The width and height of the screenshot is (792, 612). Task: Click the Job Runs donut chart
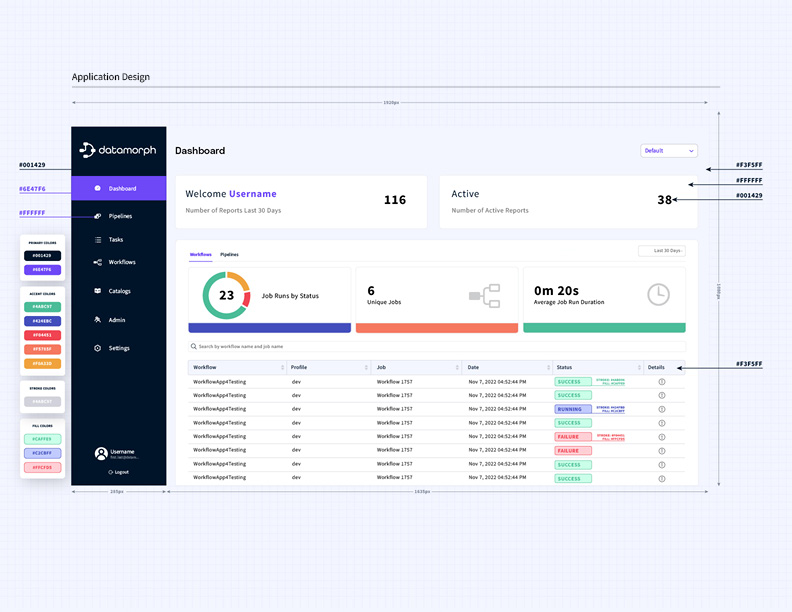click(226, 295)
